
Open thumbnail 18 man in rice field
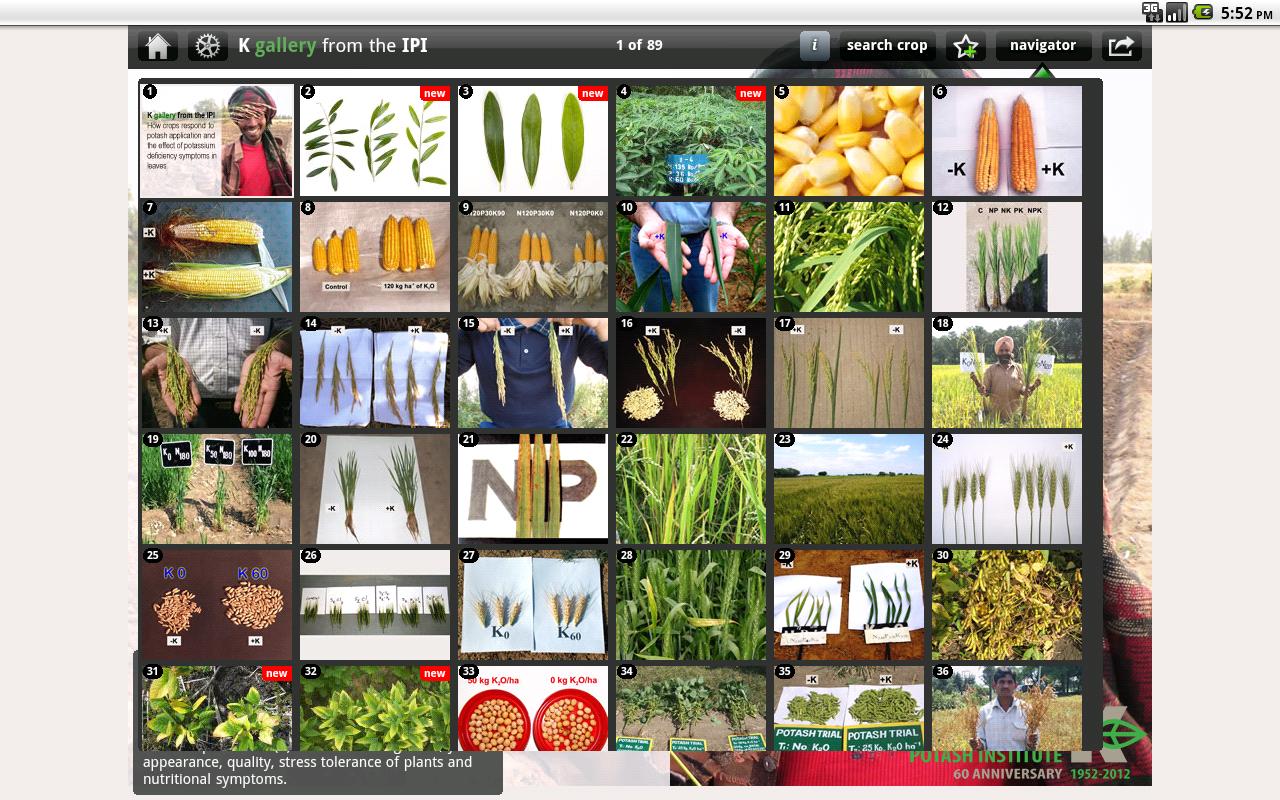[x=1007, y=373]
